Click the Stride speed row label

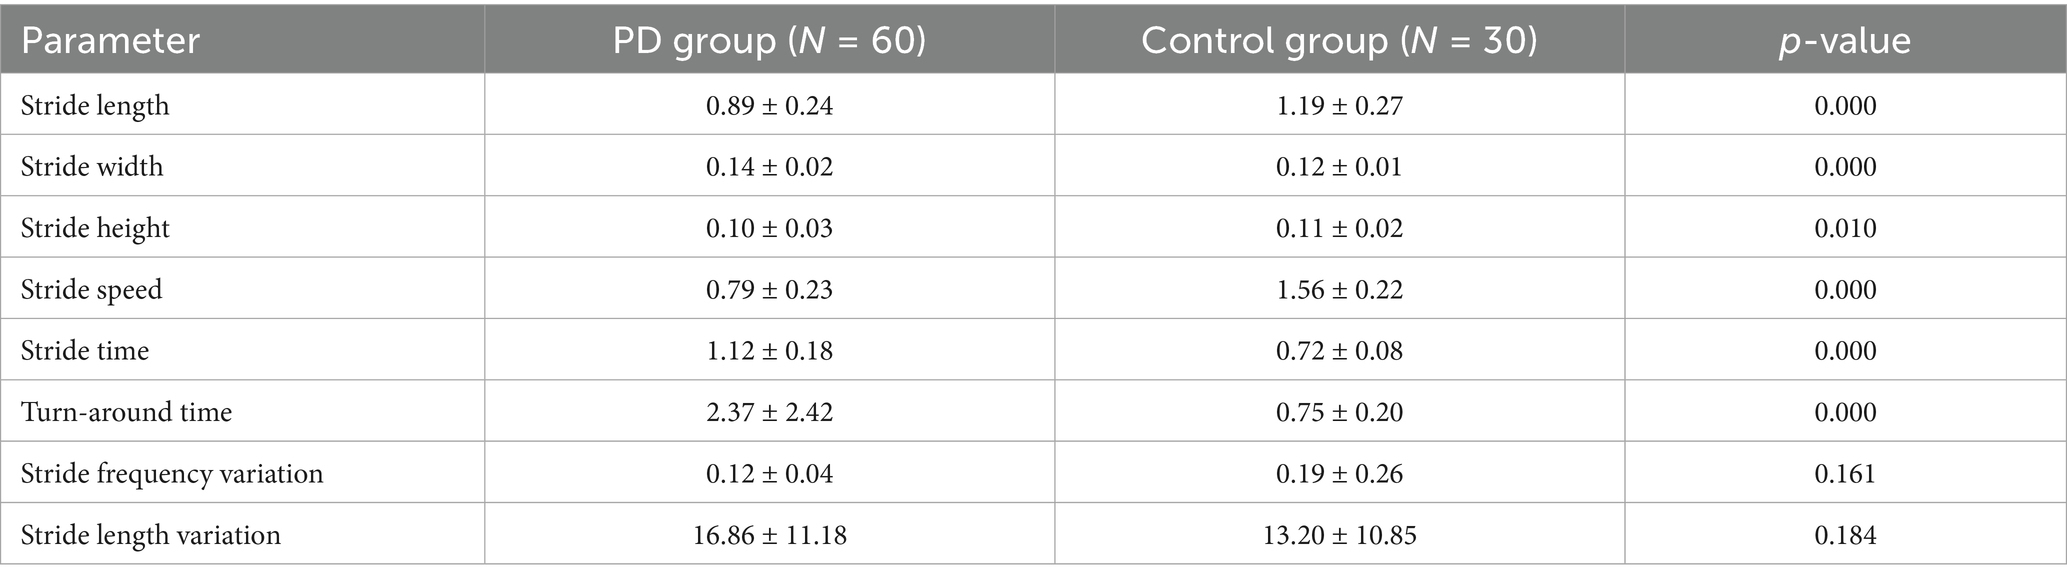91,290
